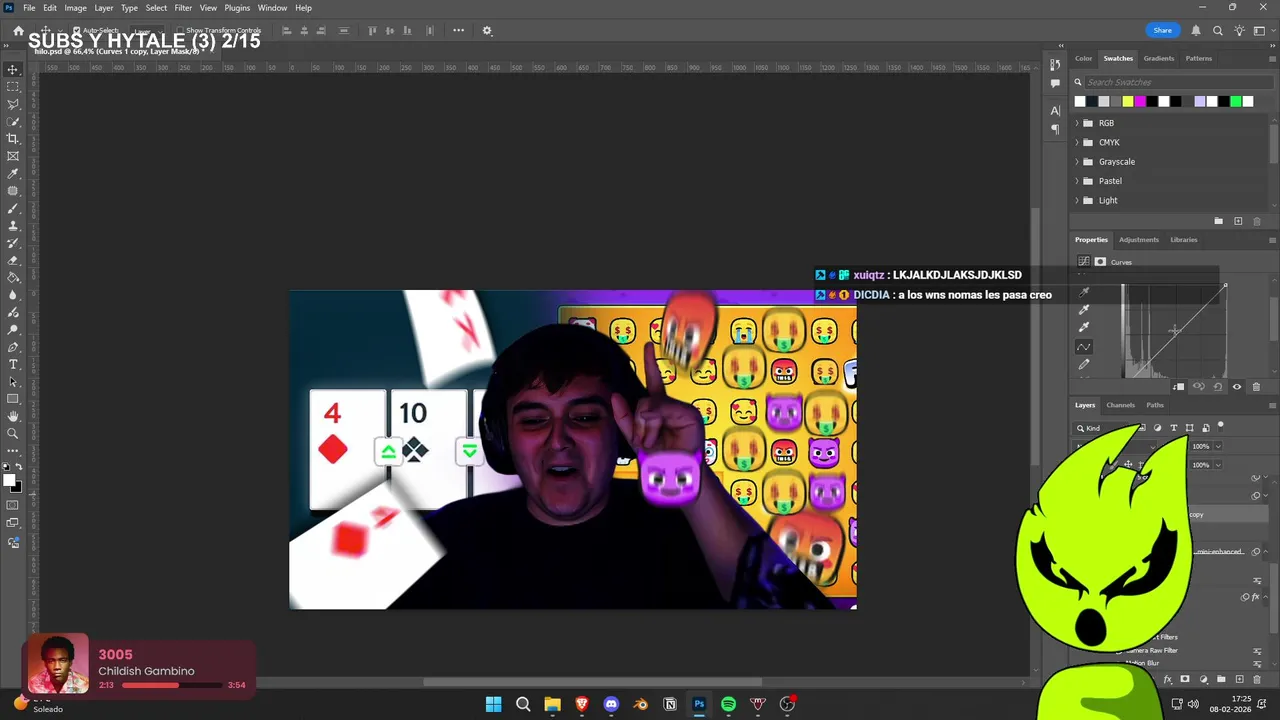Image resolution: width=1280 pixels, height=720 pixels.
Task: Reset Curves to adjustment defaults
Action: [x=1217, y=387]
